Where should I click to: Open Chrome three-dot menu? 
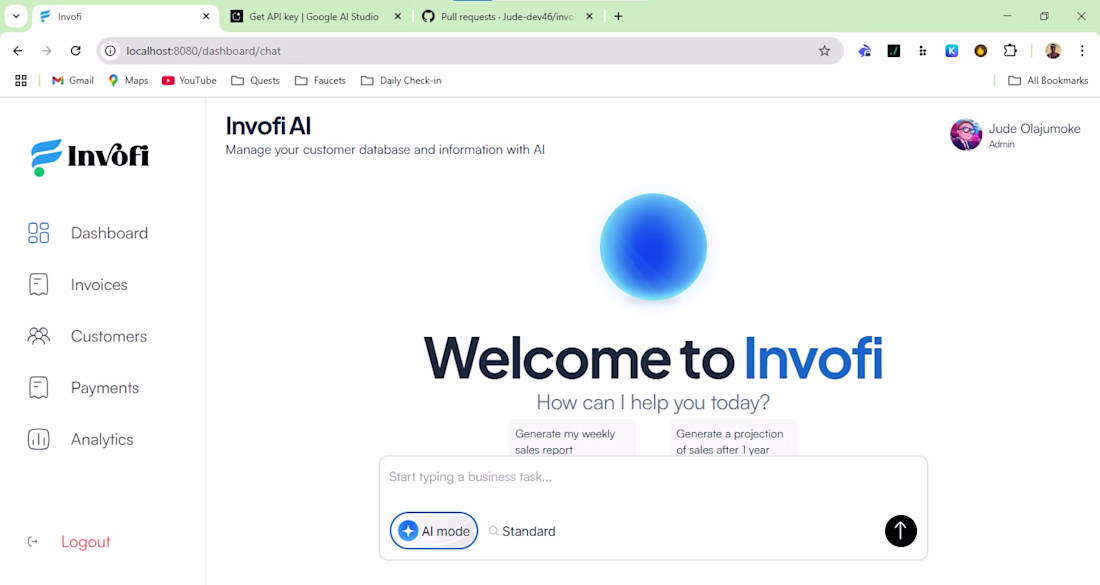[x=1082, y=51]
